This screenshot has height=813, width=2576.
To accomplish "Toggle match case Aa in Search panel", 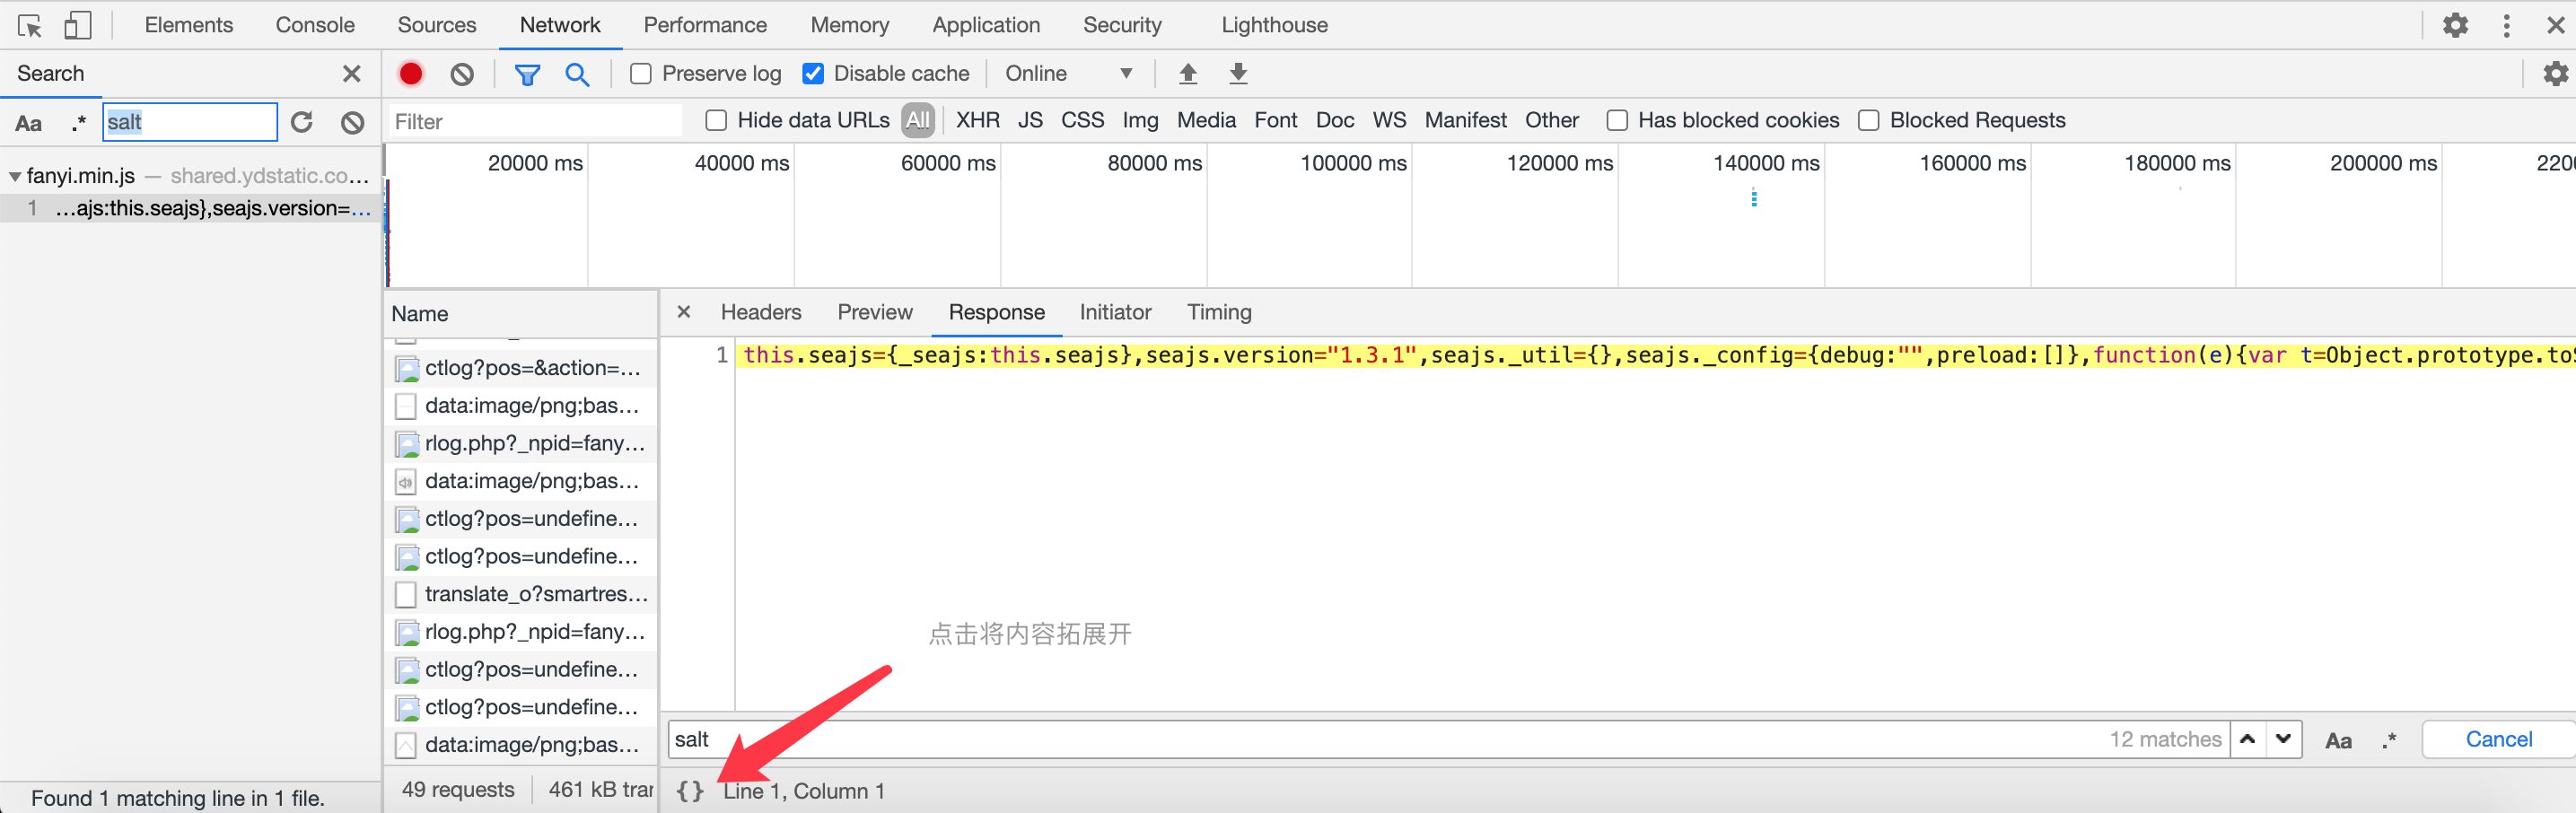I will tap(28, 123).
